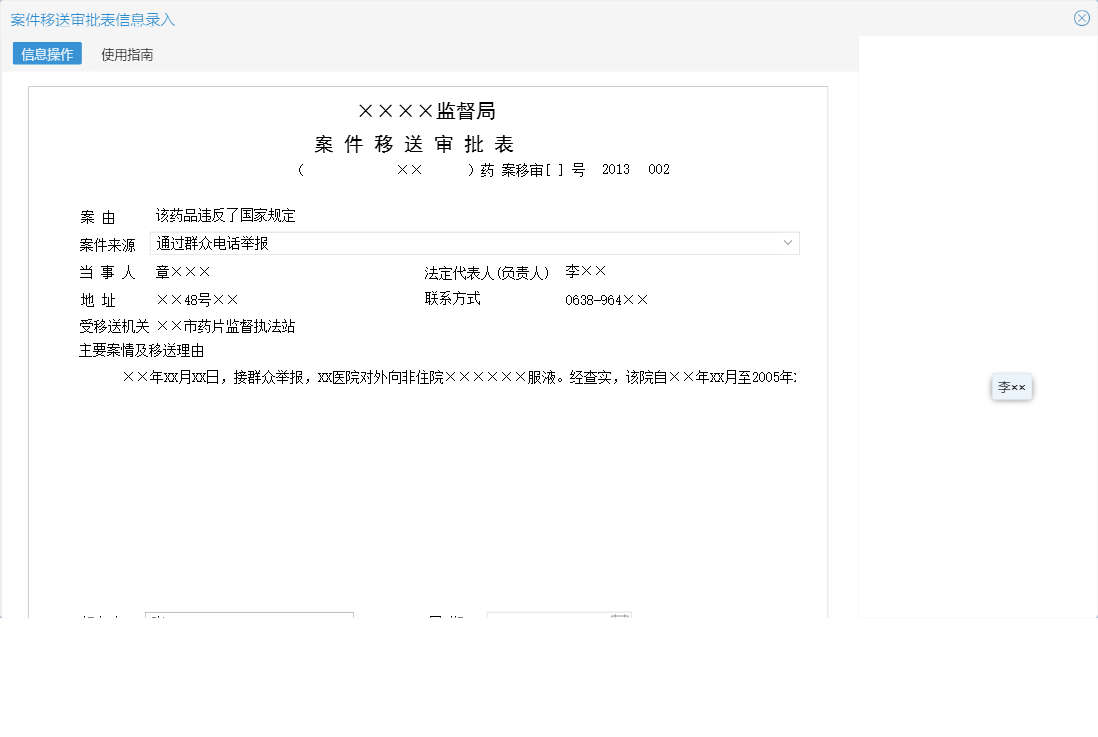Edit the 当事人 value 章×××

184,270
